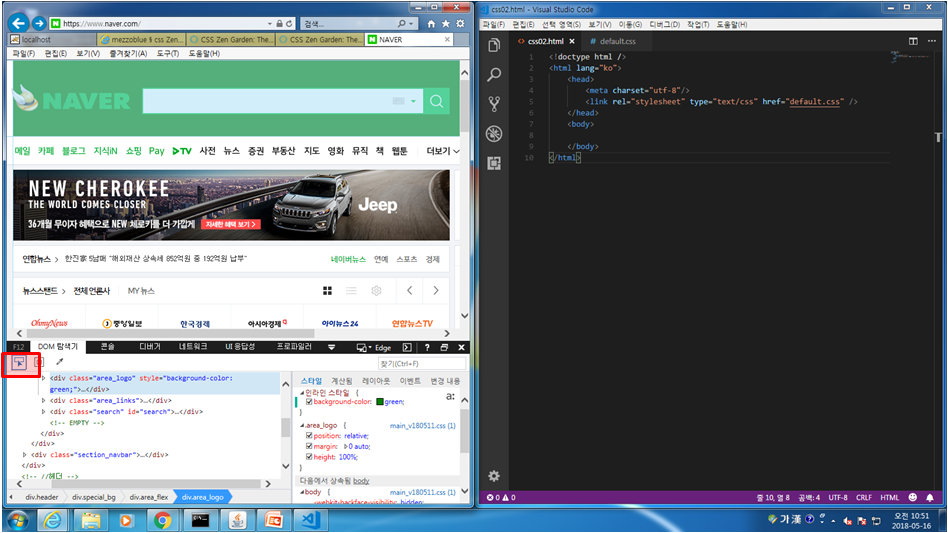Click the HTML language mode in status bar

click(889, 497)
